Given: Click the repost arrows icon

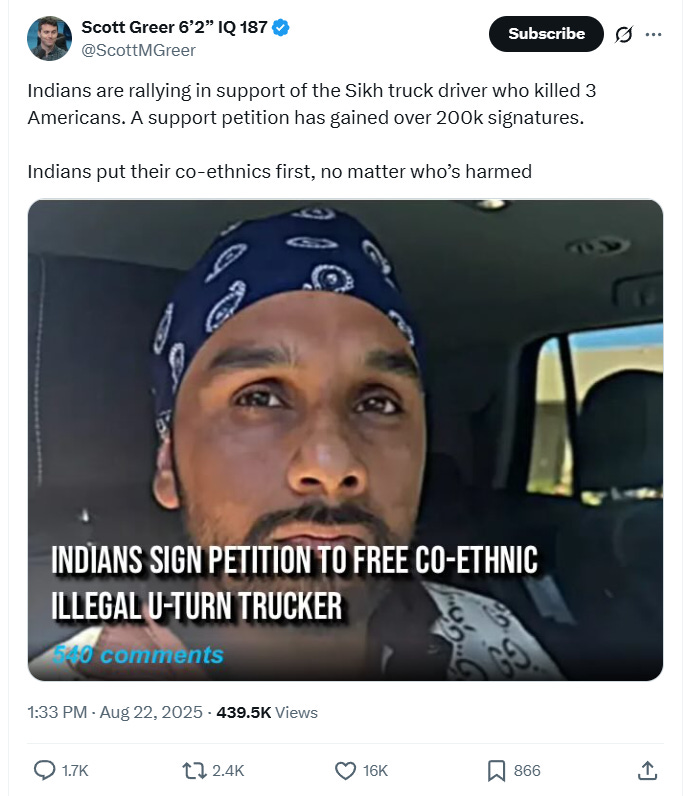Looking at the screenshot, I should click(194, 771).
